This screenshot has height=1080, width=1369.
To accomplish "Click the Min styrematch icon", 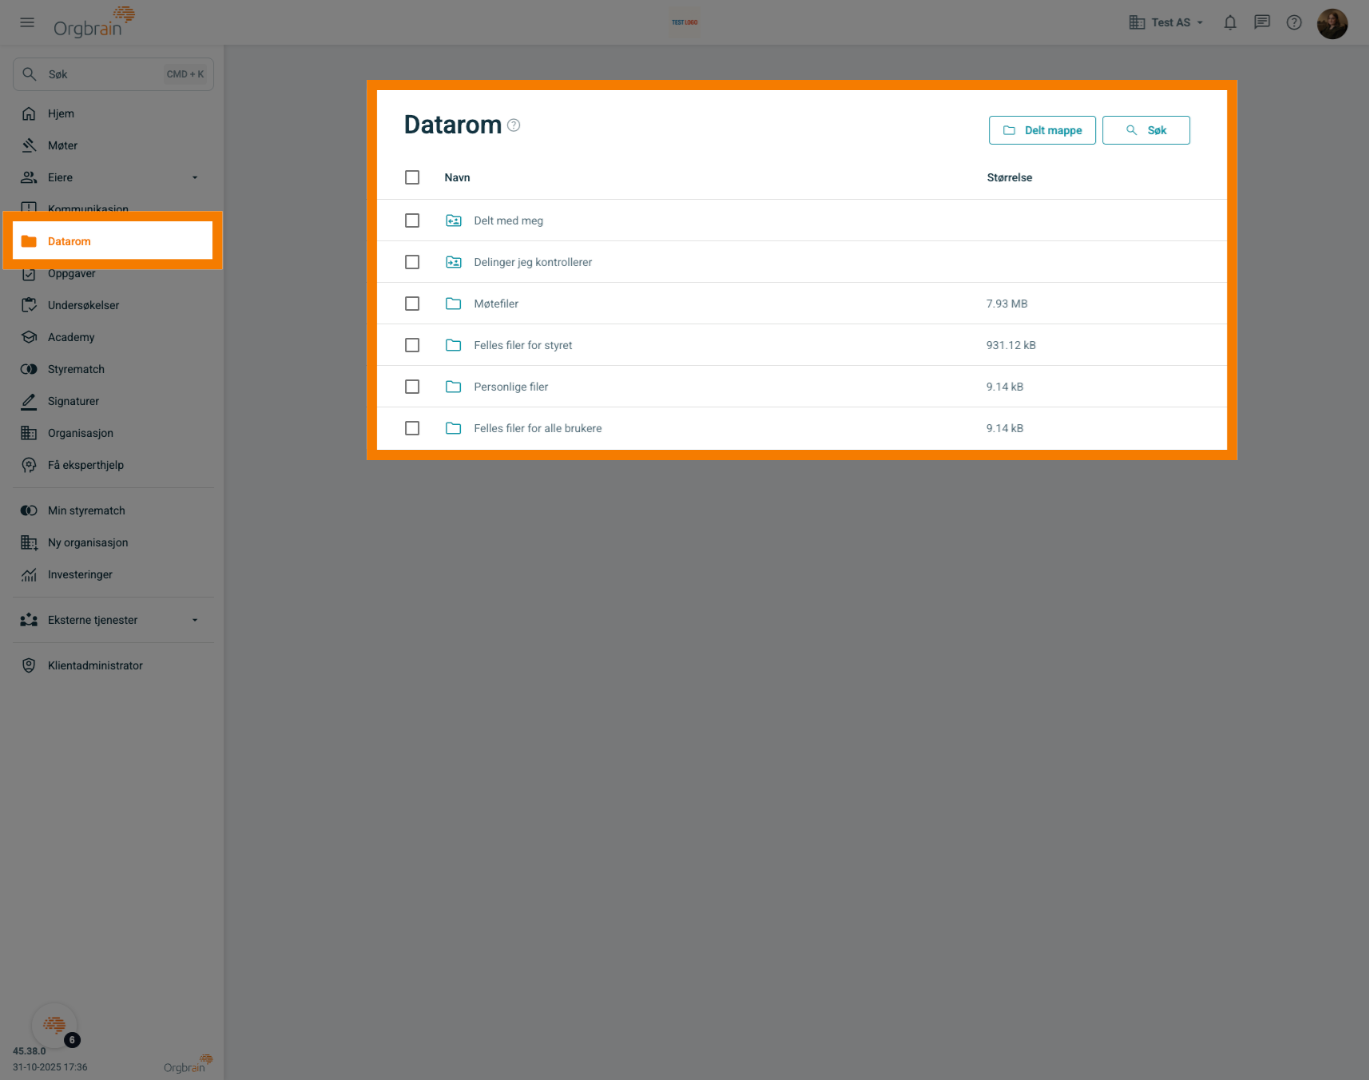I will pos(29,511).
